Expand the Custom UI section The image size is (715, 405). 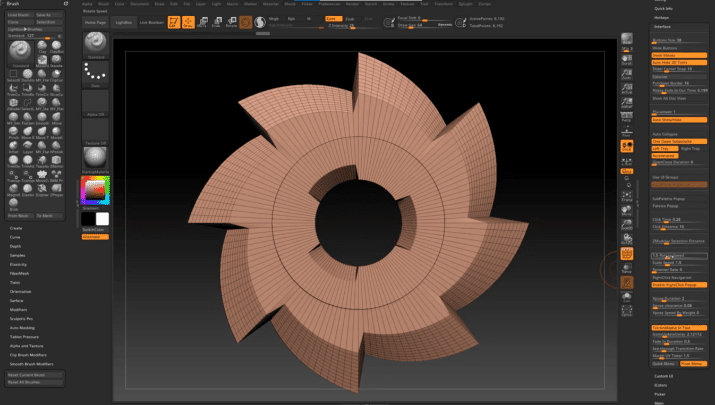[663, 376]
